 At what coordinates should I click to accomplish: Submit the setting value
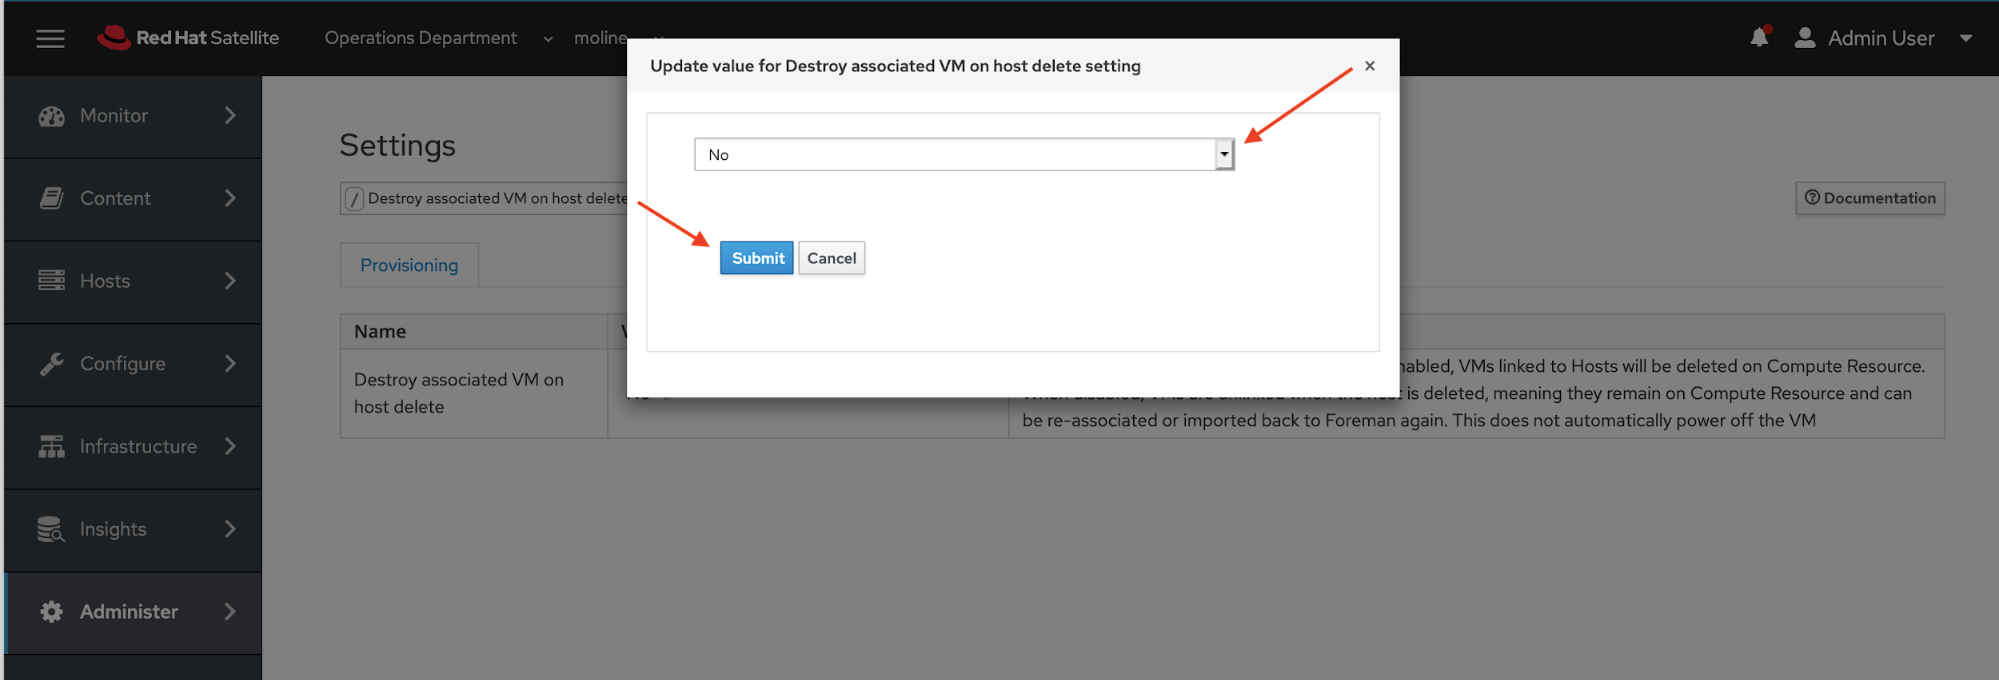[x=757, y=258]
